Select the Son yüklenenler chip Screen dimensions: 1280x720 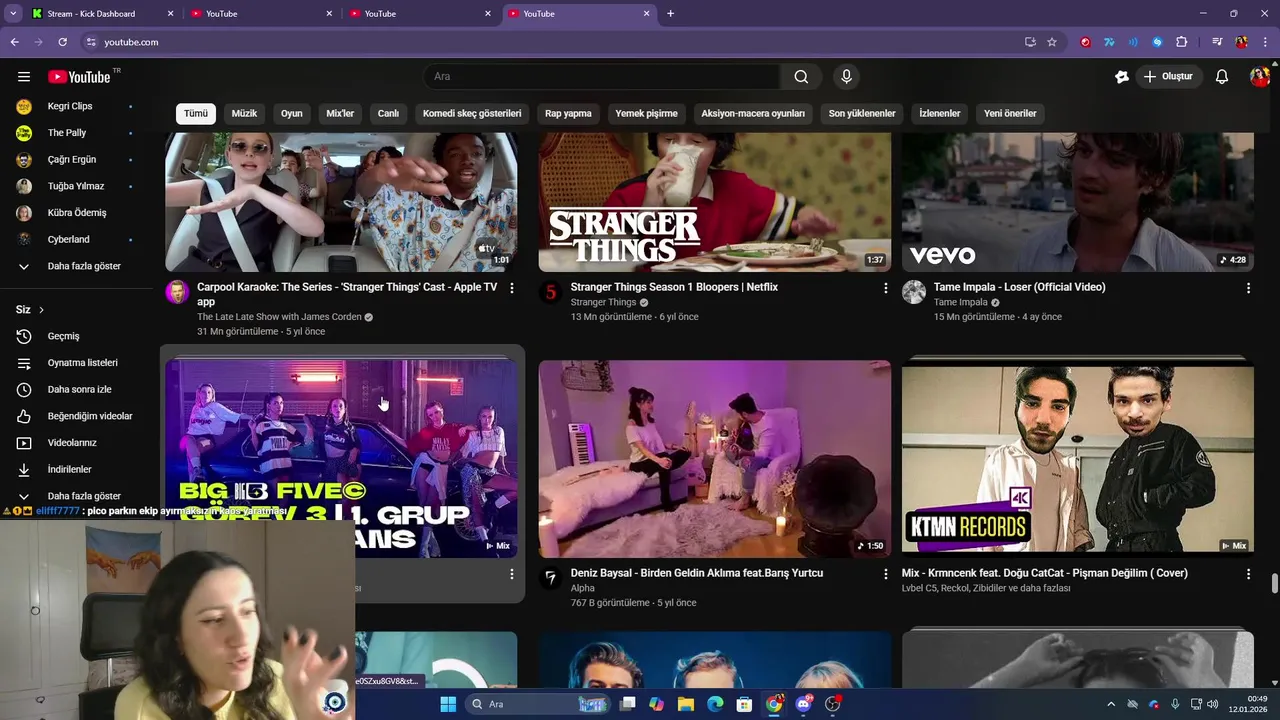tap(862, 113)
